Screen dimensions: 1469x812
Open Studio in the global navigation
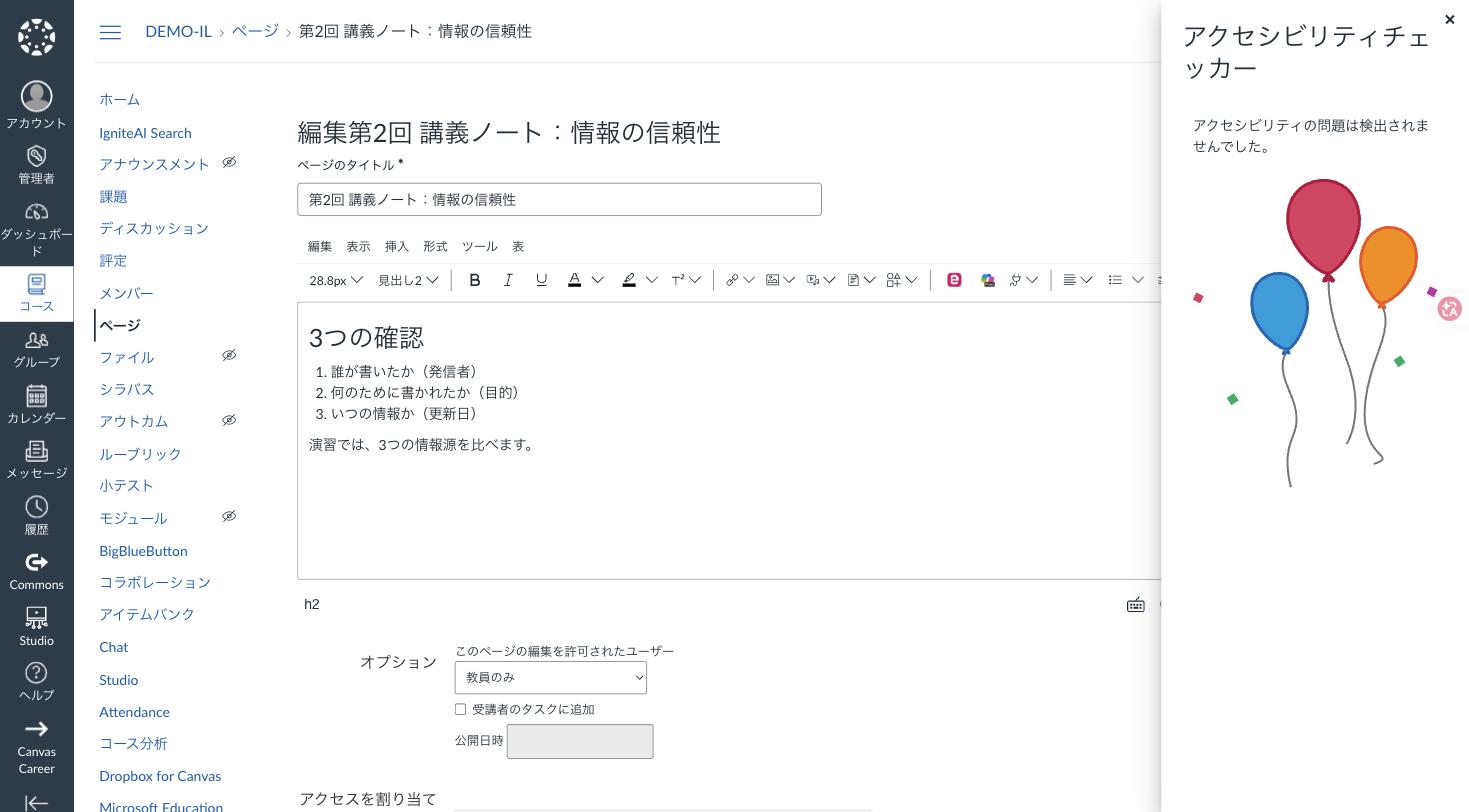point(36,627)
